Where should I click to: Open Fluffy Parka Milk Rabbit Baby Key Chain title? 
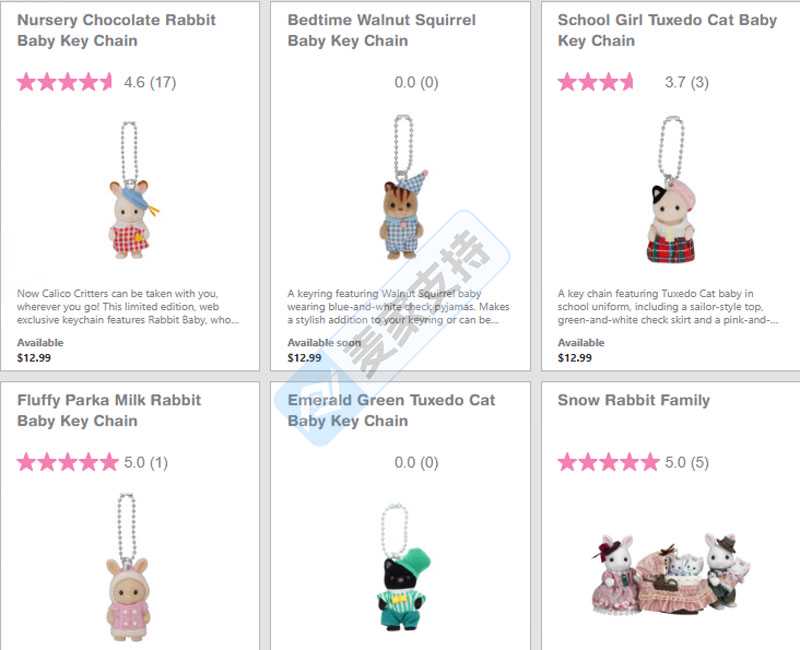109,410
